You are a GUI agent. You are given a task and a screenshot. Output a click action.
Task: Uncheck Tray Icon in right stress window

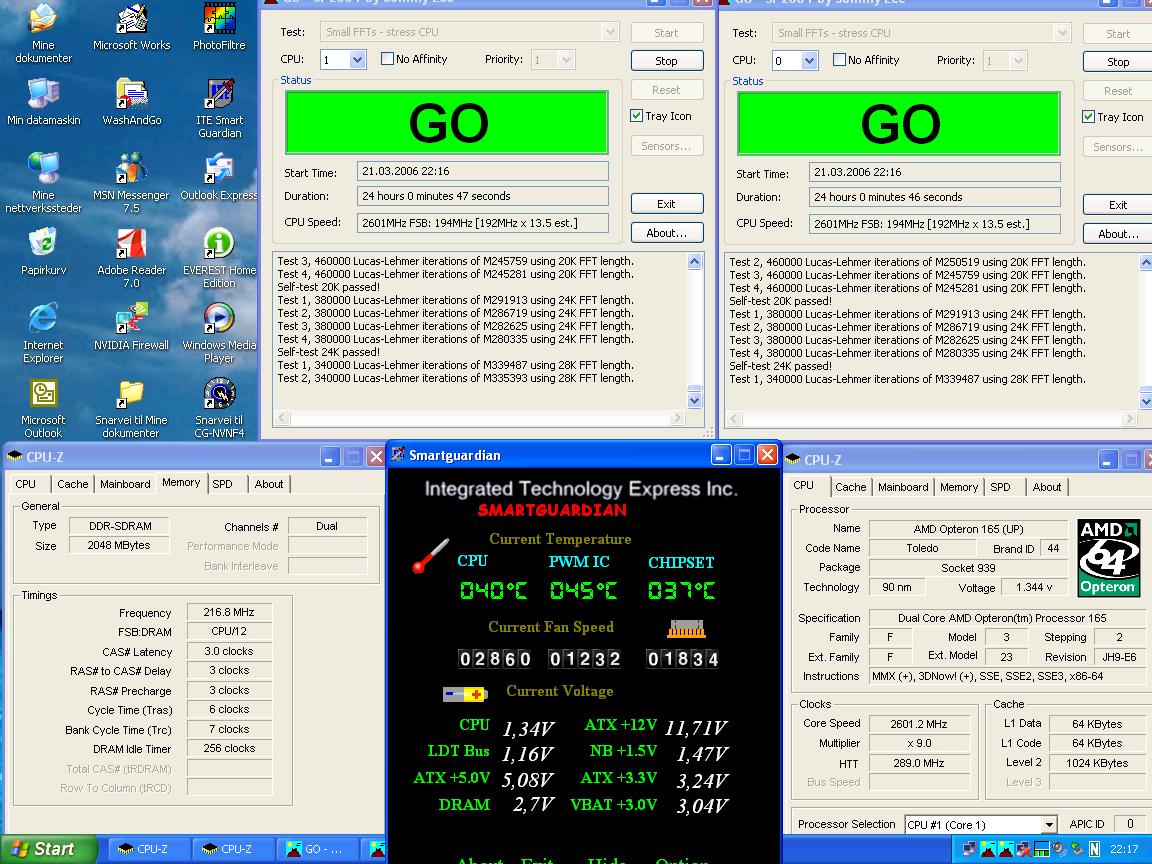1088,117
